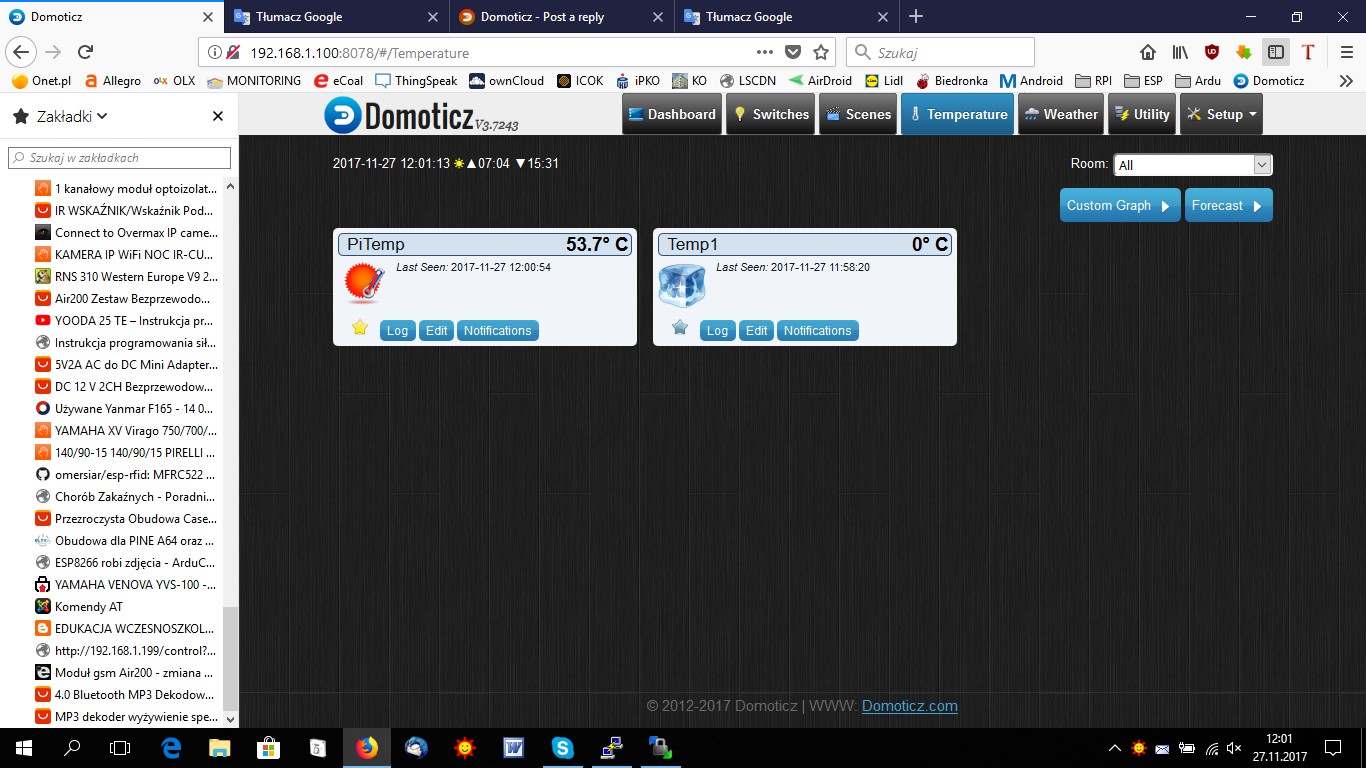Click the volume icon in system tray
Screen dimensions: 1366x768
click(x=1234, y=748)
